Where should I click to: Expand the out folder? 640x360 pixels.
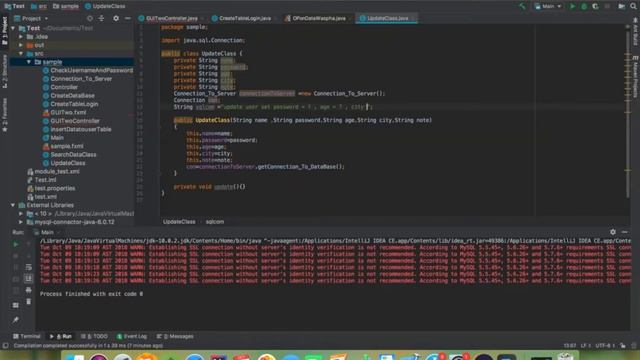[21, 45]
